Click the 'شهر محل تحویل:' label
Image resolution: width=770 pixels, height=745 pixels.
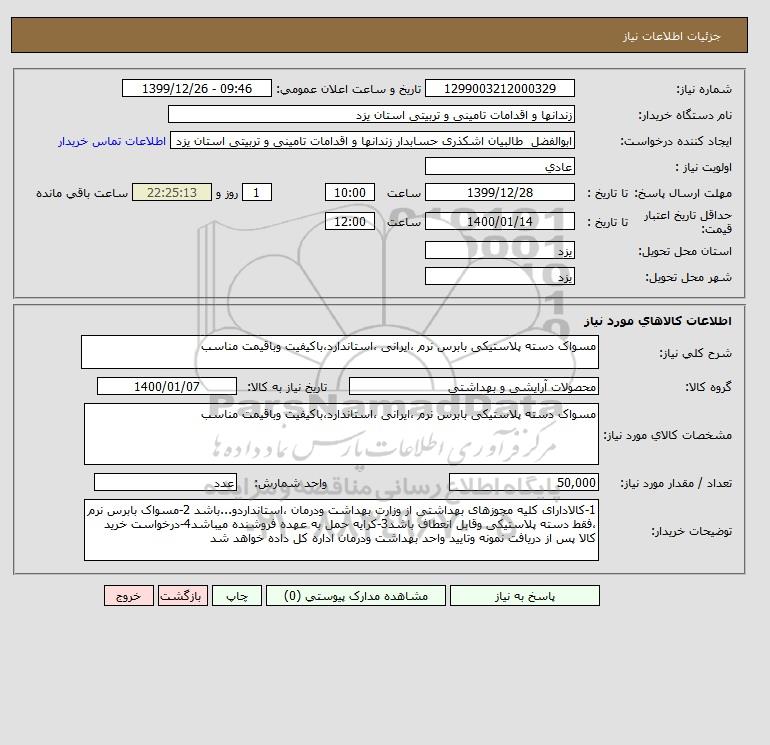tap(688, 277)
